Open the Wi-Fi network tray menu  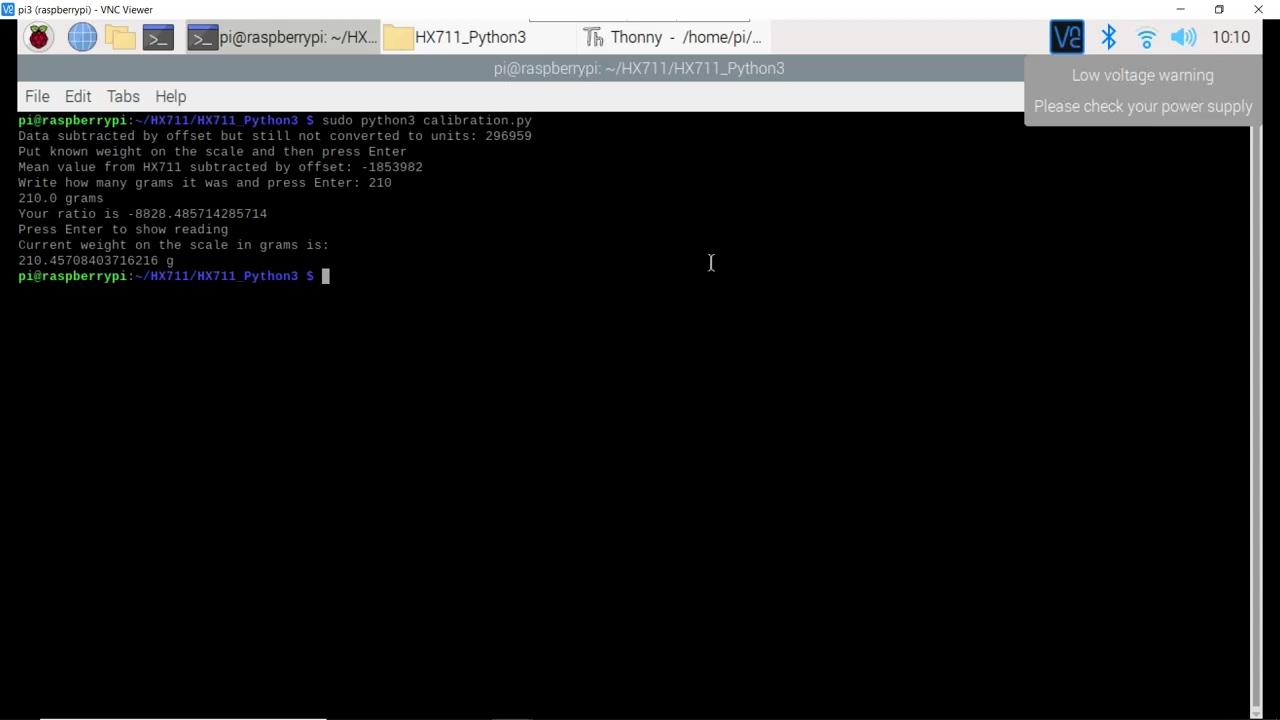coord(1146,38)
